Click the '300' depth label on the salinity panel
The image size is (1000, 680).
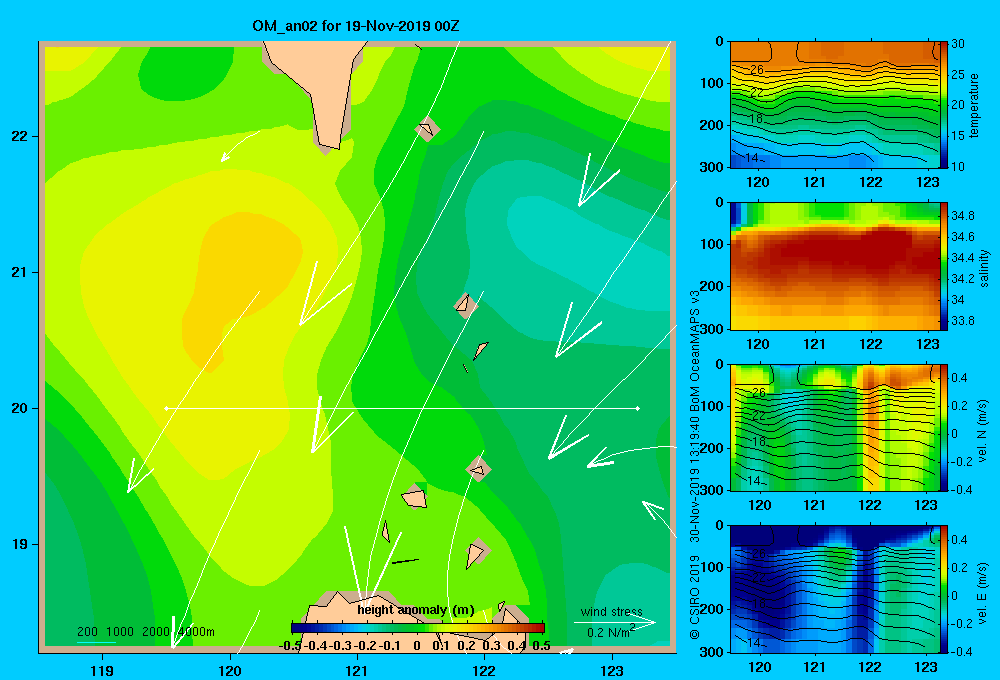point(712,329)
